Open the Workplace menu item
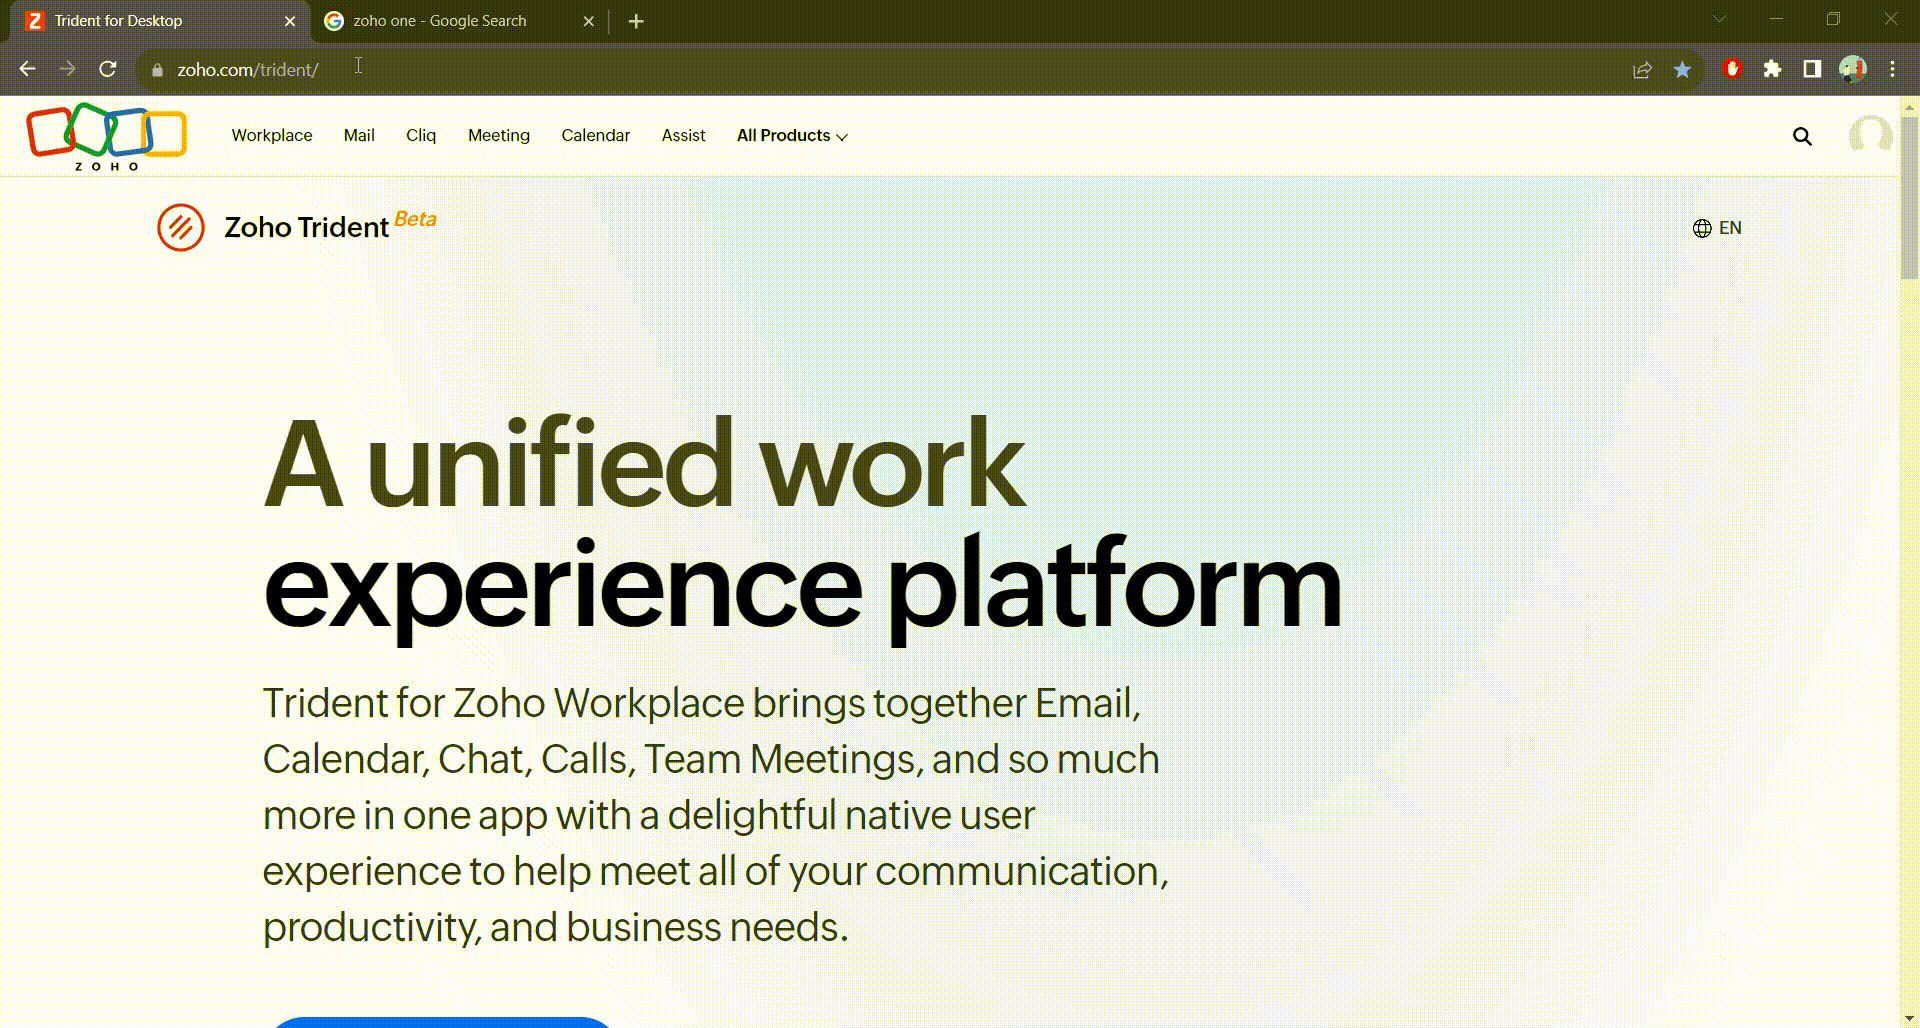The height and width of the screenshot is (1028, 1920). [x=272, y=136]
